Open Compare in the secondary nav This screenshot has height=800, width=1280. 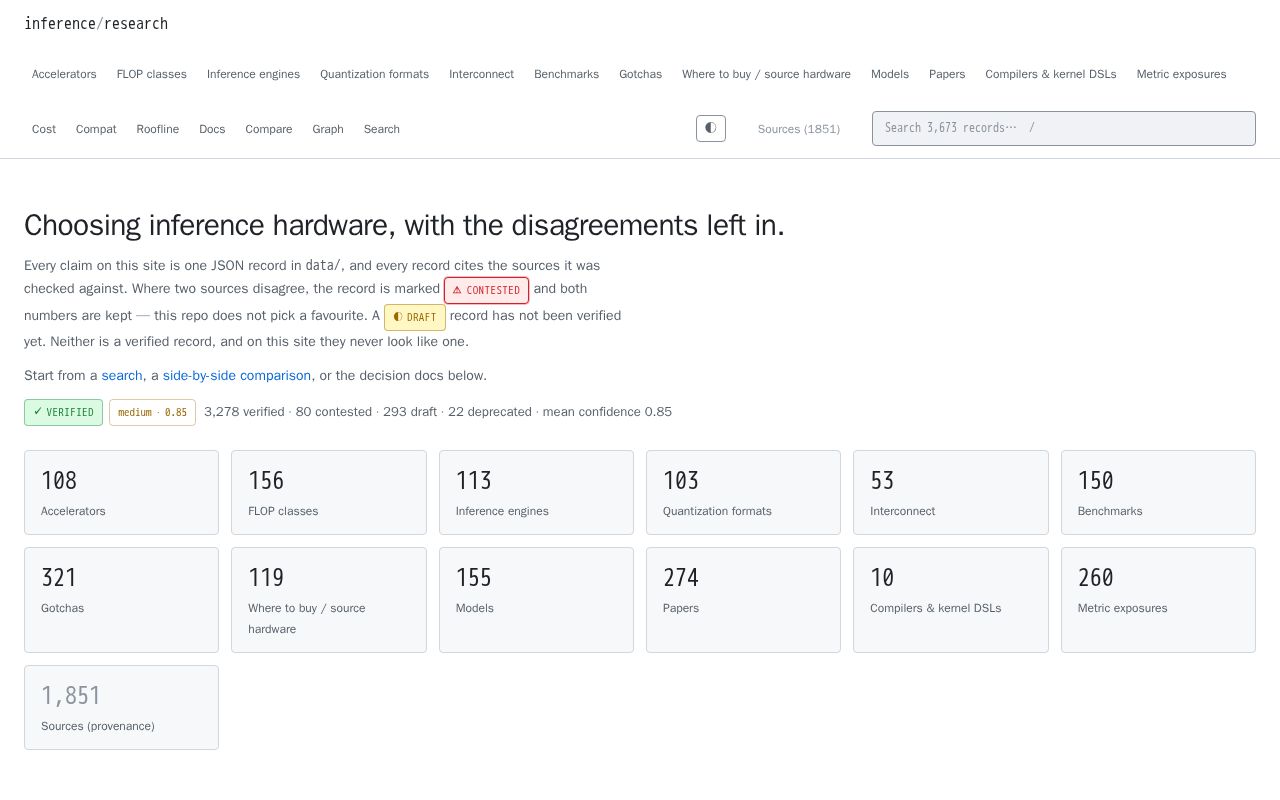269,129
